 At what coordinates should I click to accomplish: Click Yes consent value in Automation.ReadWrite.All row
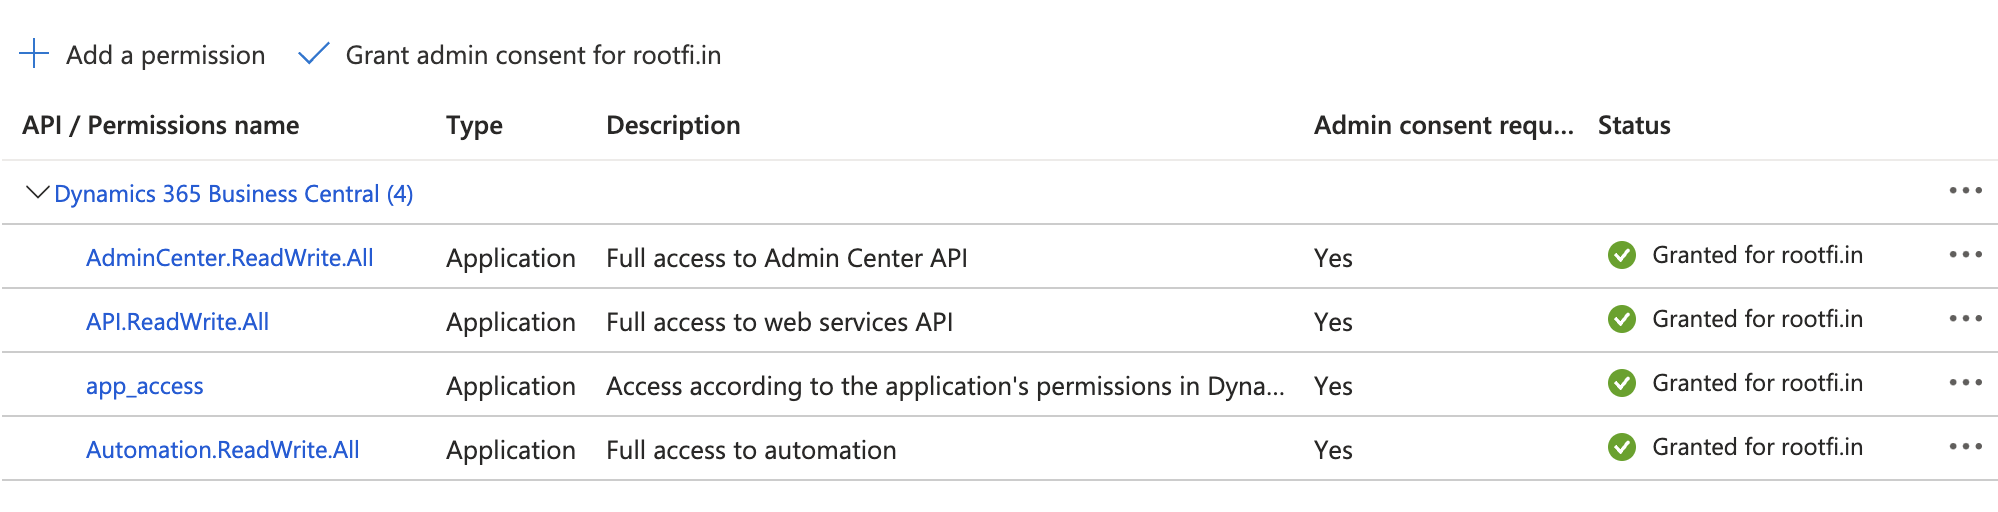coord(1333,450)
